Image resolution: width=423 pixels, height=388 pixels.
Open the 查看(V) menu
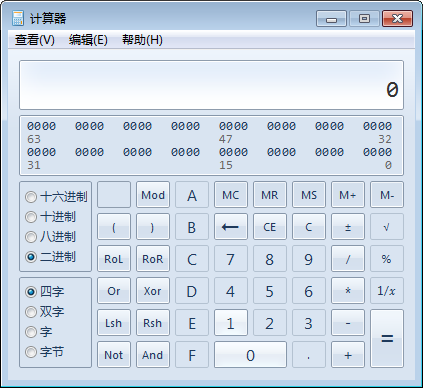(35, 40)
